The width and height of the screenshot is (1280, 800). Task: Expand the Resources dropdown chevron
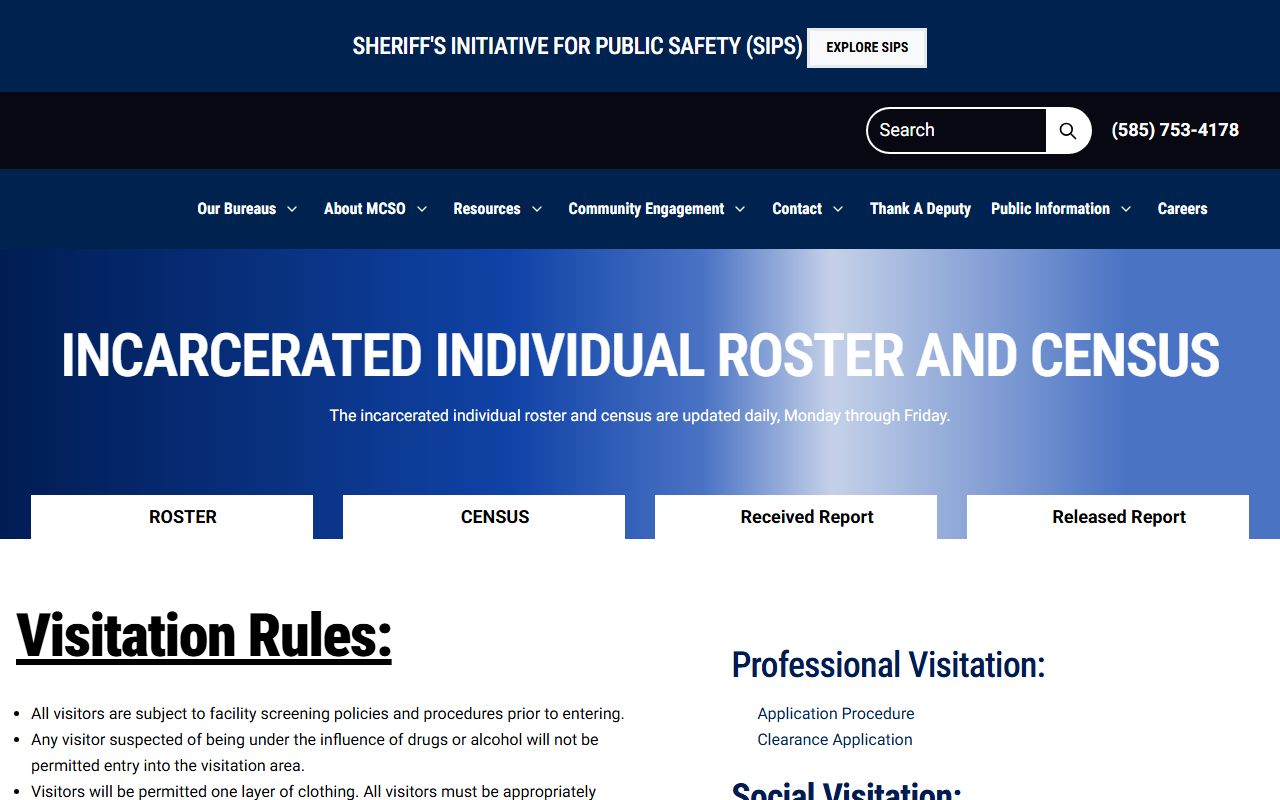click(537, 209)
